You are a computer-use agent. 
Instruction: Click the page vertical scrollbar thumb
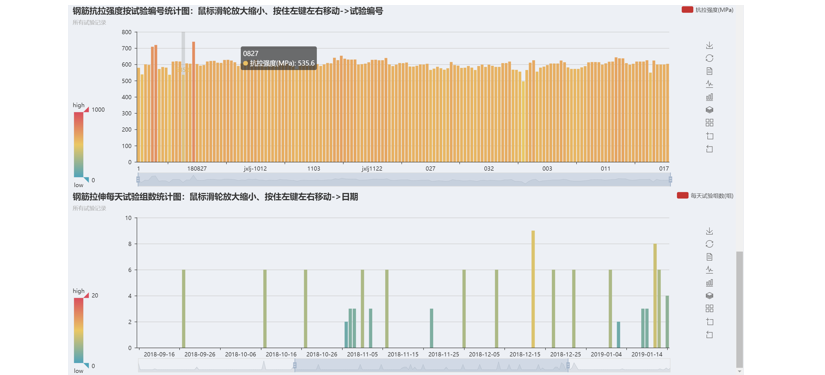(x=739, y=309)
